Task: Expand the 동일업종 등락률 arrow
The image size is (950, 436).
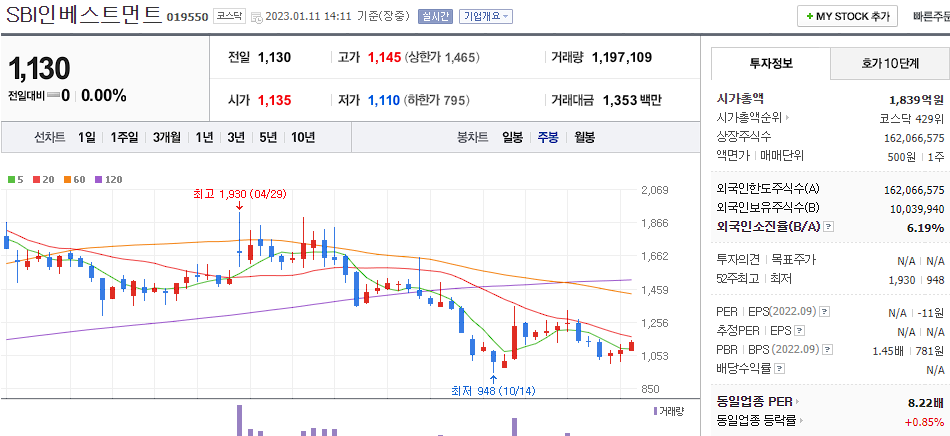Action: click(801, 421)
